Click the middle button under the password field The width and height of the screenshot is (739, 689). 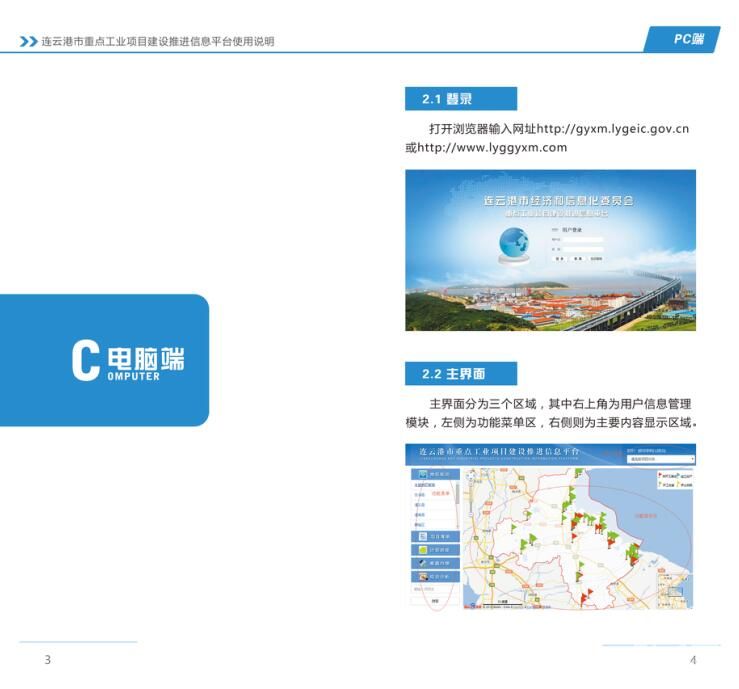click(x=578, y=259)
